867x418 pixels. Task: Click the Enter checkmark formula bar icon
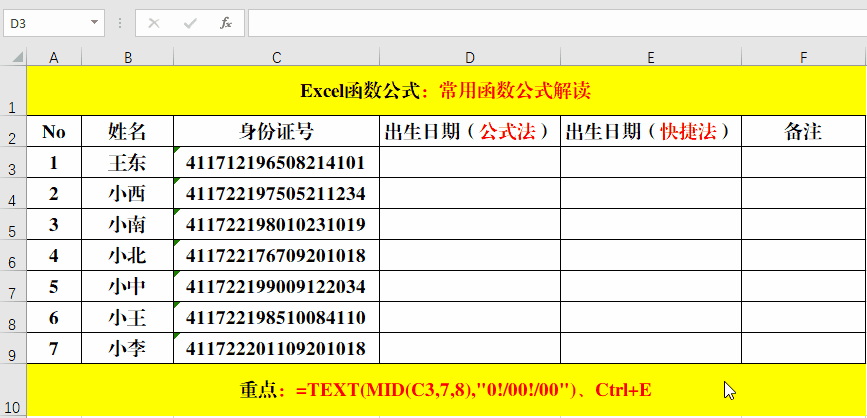pos(190,23)
